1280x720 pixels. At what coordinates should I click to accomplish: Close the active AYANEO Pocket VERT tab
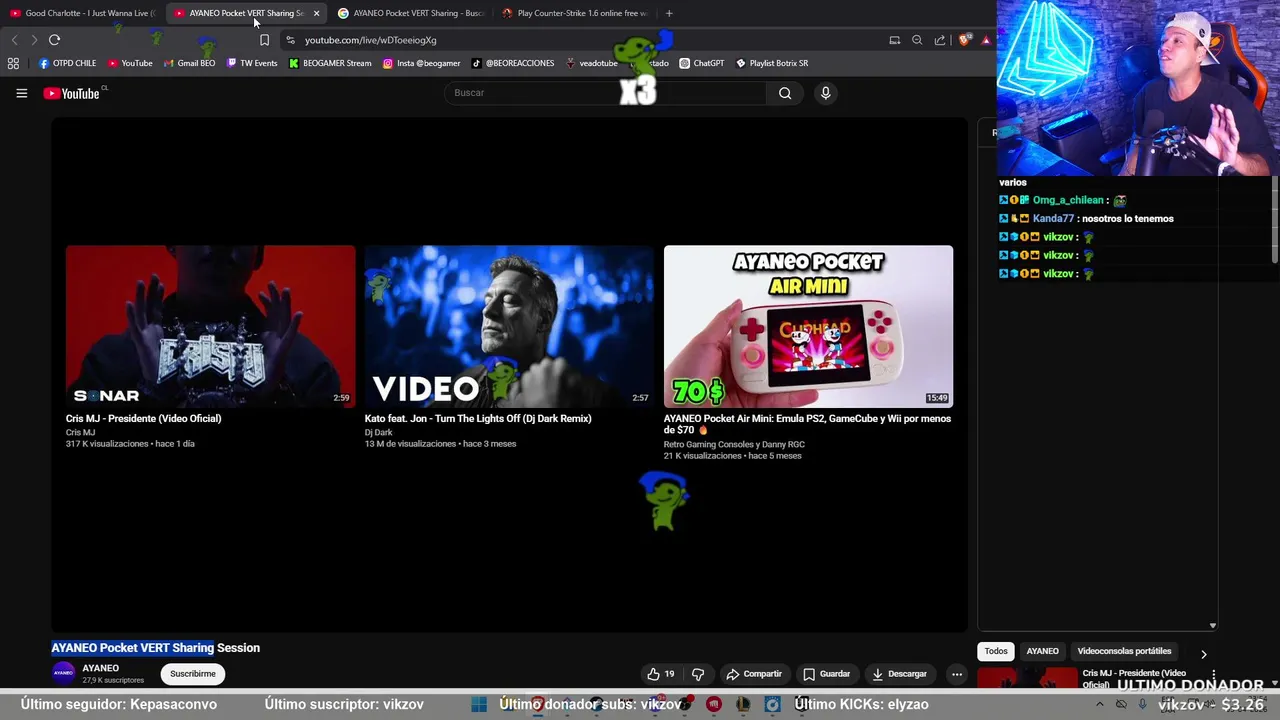coord(316,13)
